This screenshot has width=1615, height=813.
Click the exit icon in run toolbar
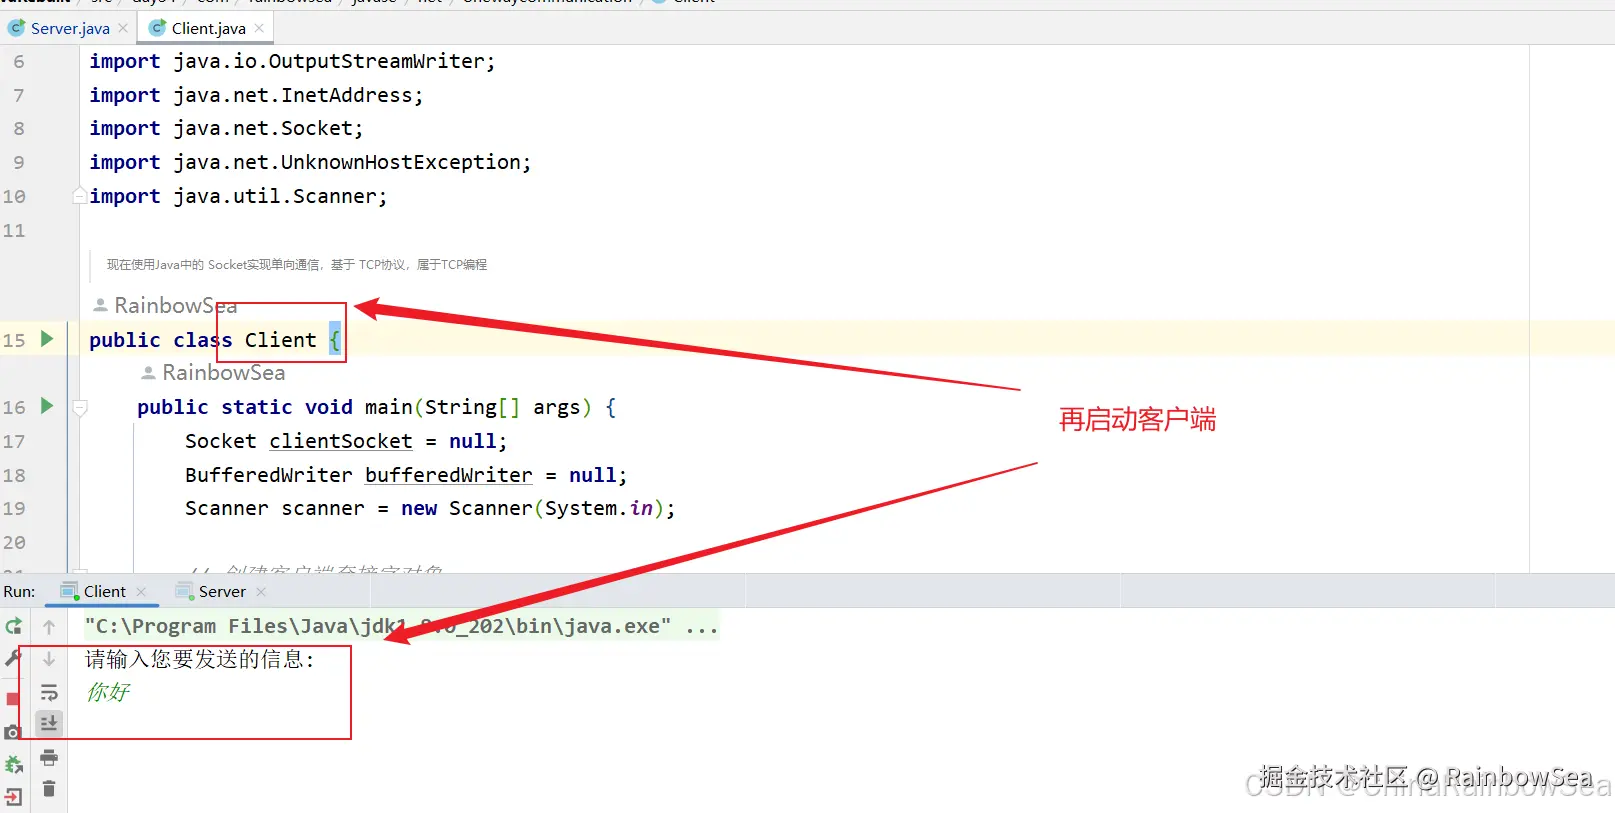pos(13,797)
